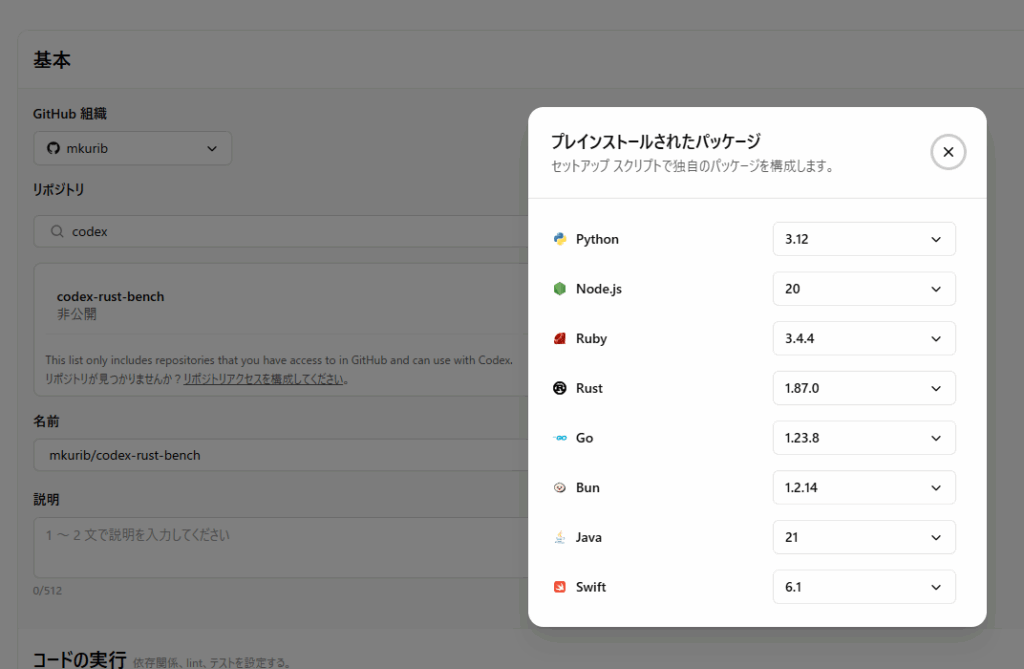
Task: Click the Swift logo icon
Action: (x=560, y=587)
